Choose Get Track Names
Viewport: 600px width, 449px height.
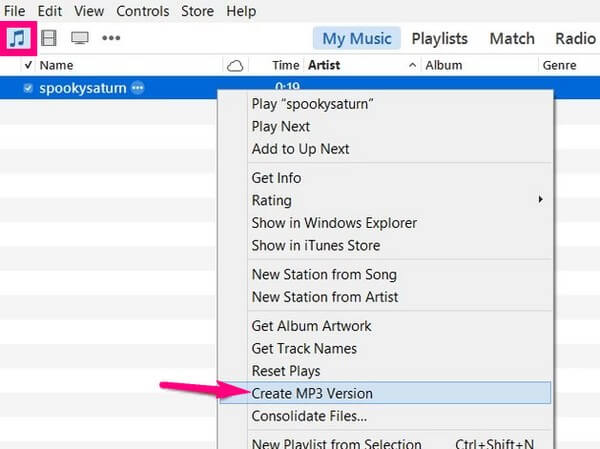(386, 348)
